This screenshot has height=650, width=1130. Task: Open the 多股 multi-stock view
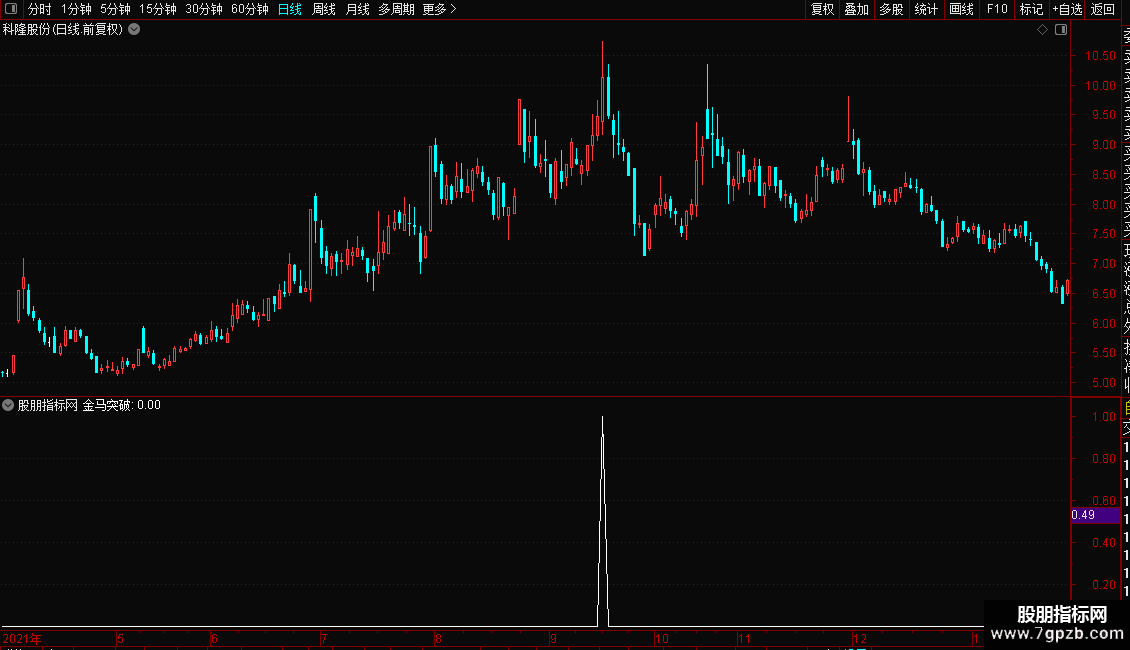point(891,9)
